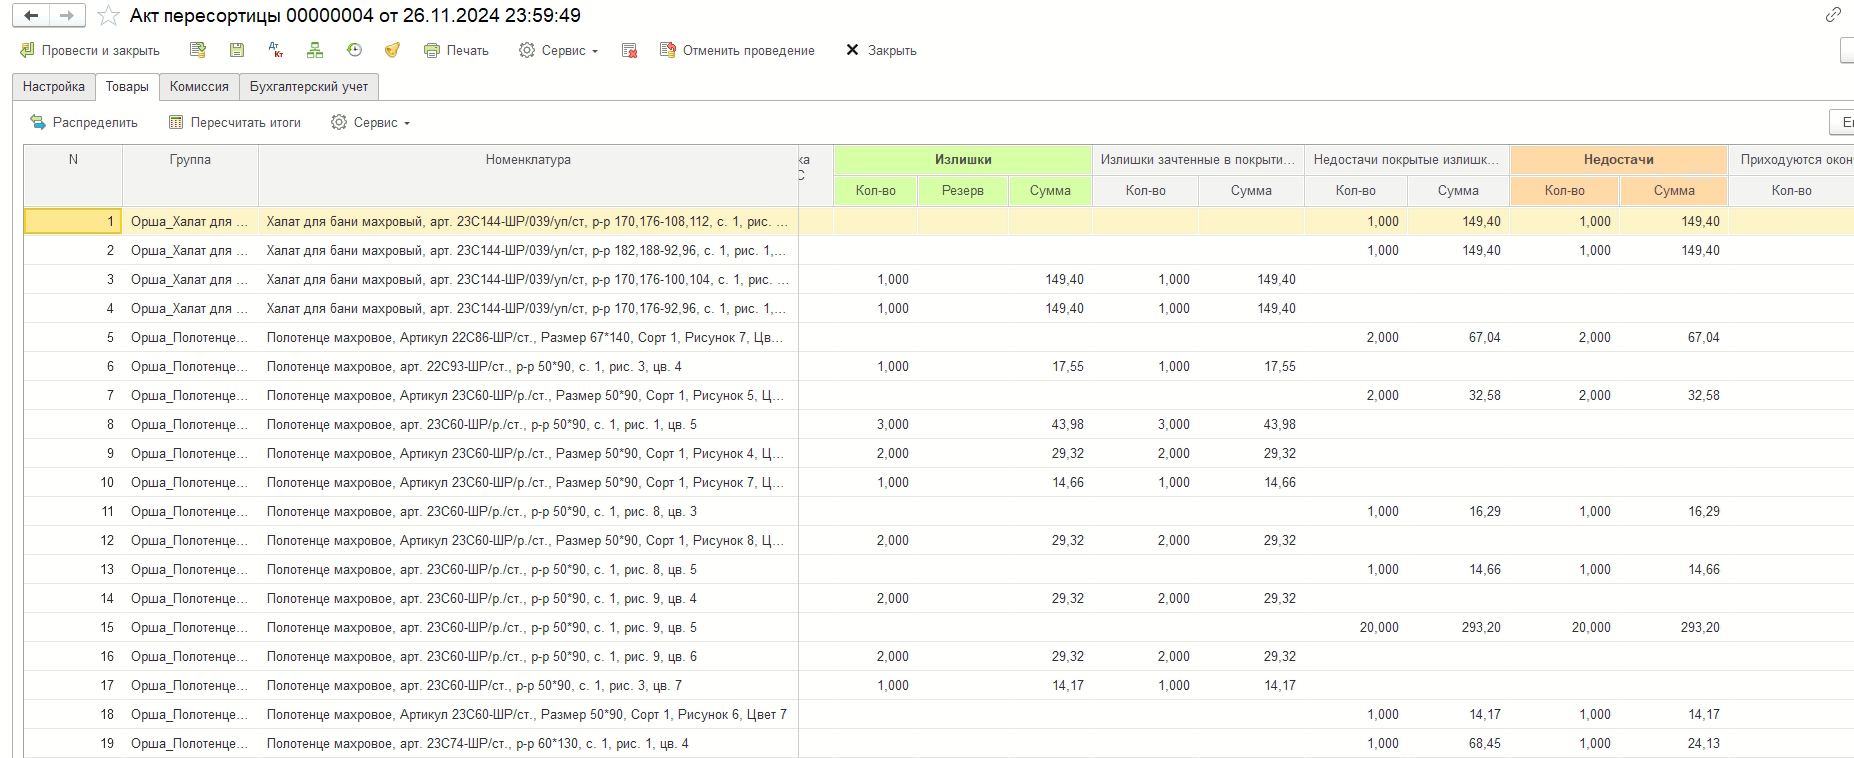
Task: Click the back navigation arrow
Action: [32, 16]
